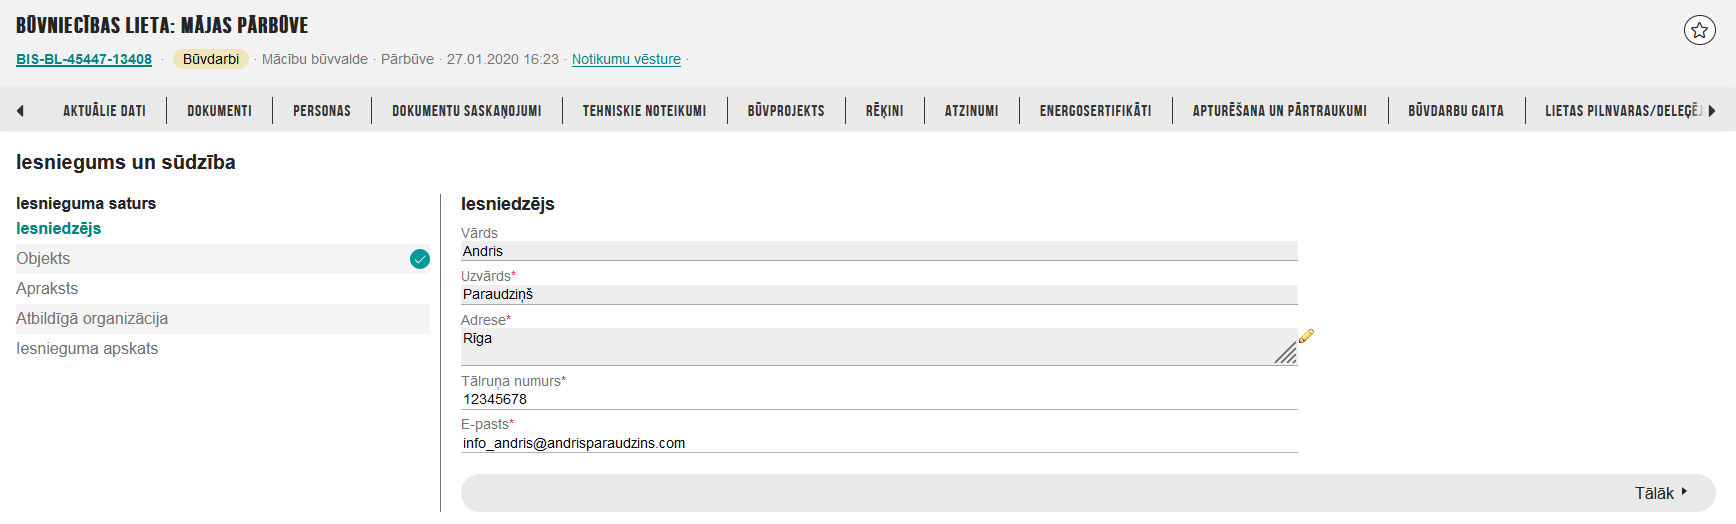Go to the Energosertifikāti tab
The height and width of the screenshot is (524, 1736).
pos(1095,111)
